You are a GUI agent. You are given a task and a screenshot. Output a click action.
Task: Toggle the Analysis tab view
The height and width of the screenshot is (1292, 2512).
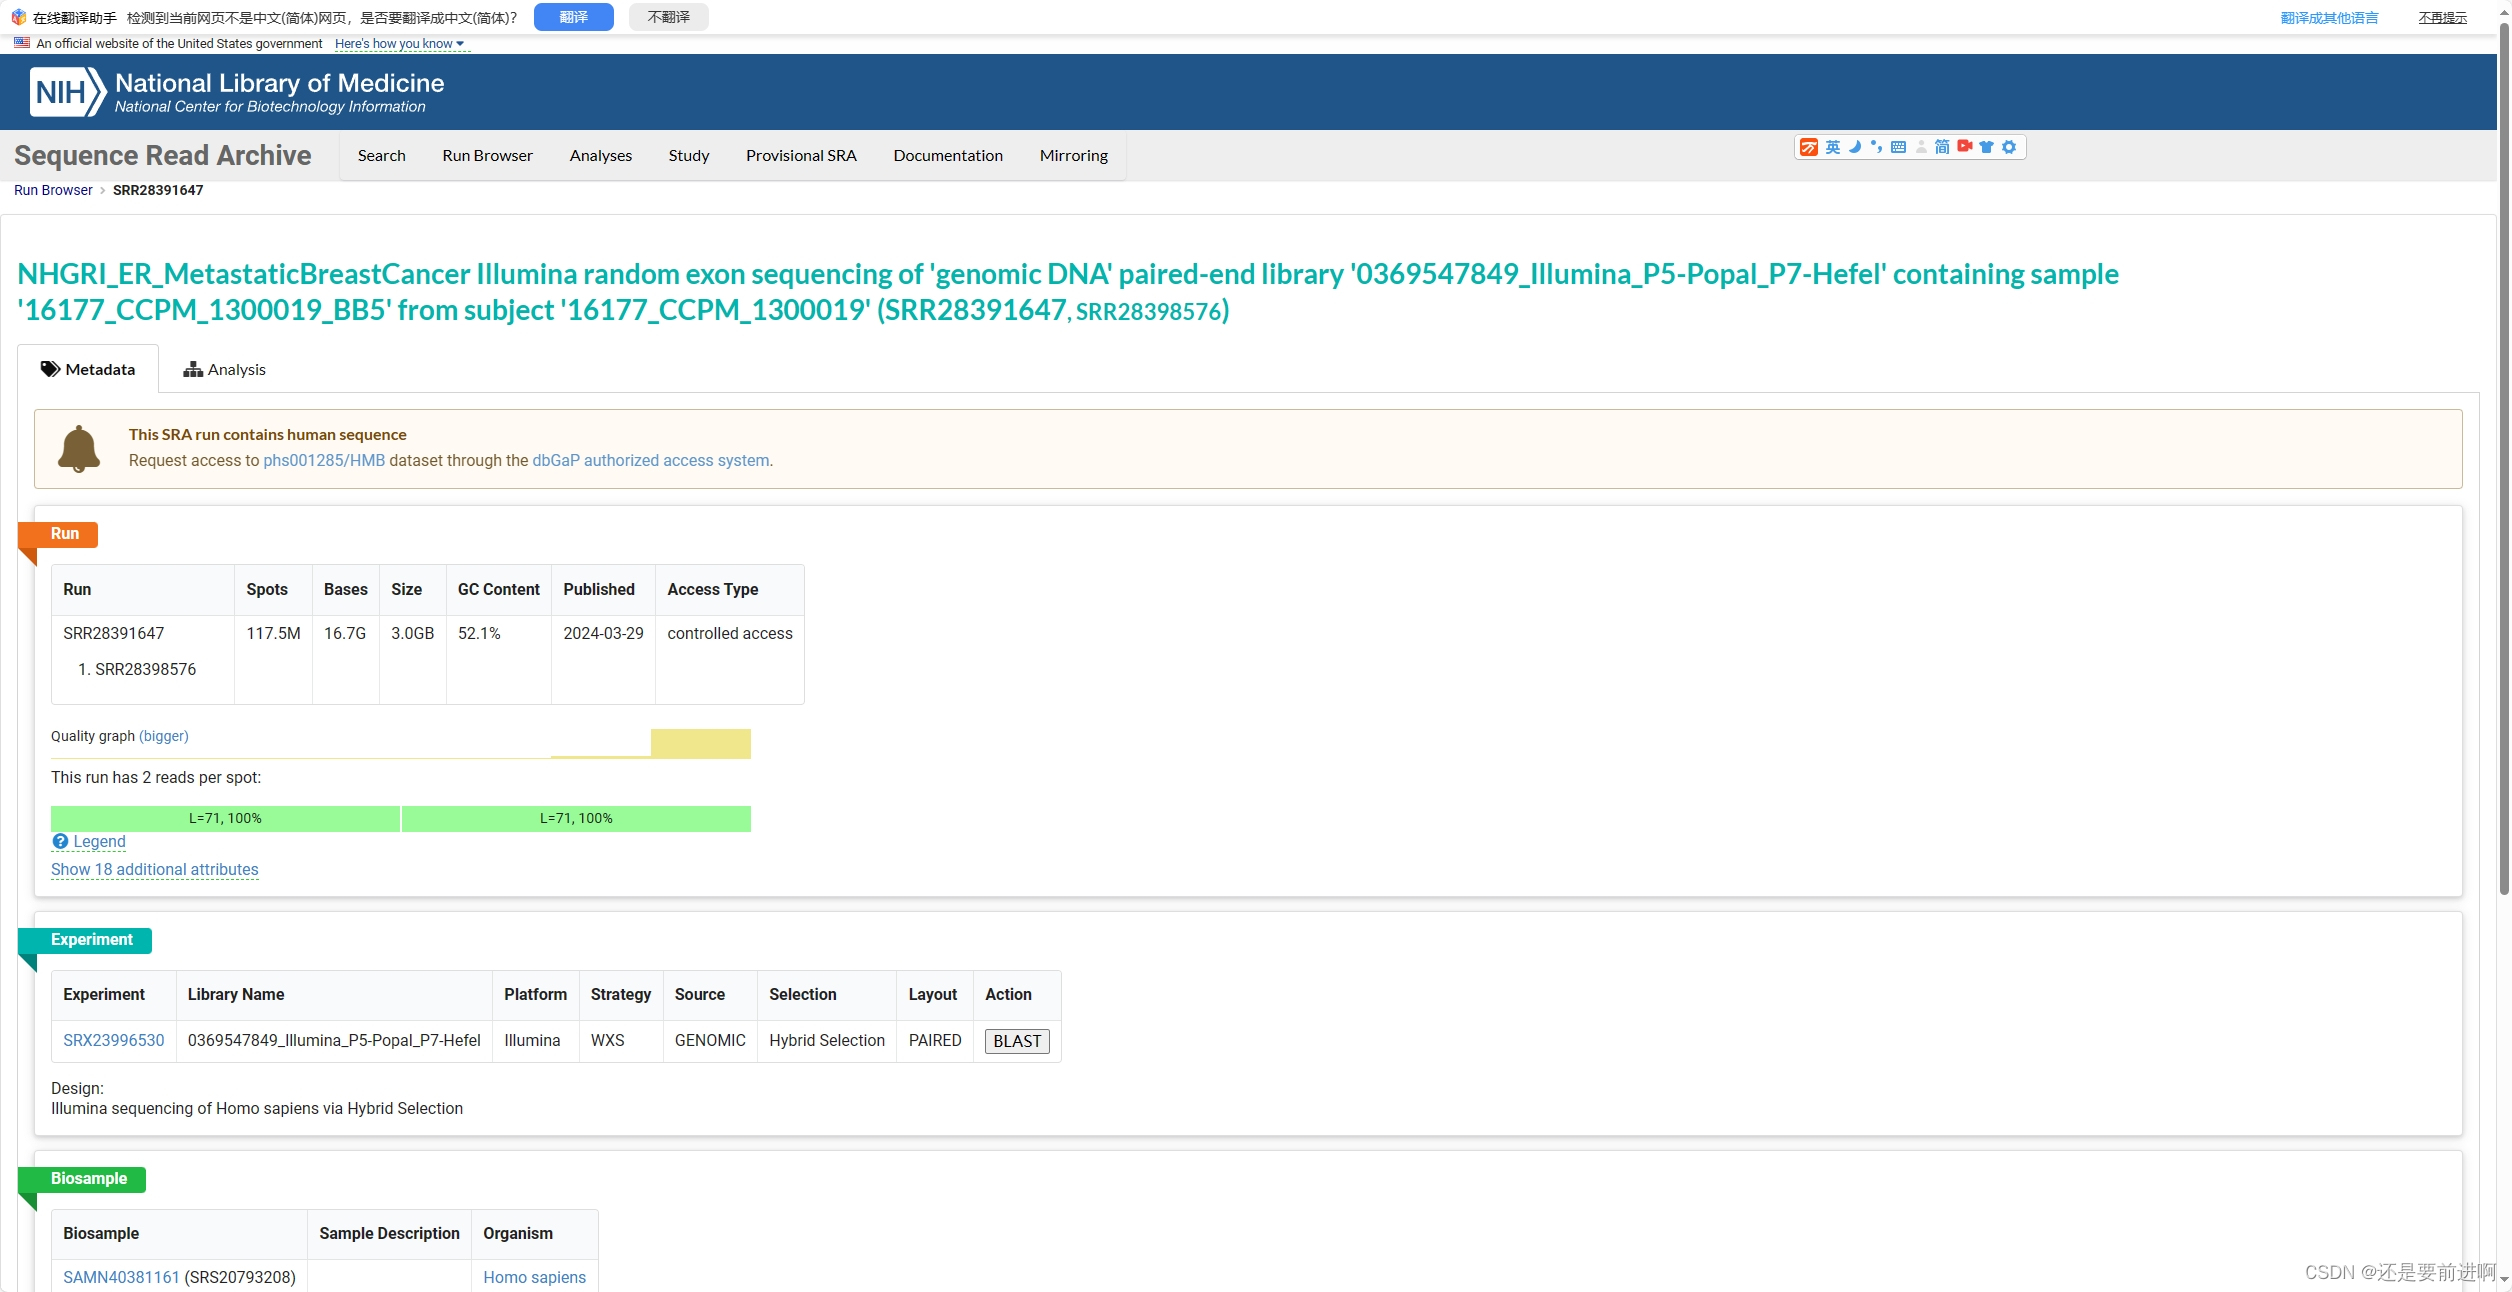coord(224,367)
